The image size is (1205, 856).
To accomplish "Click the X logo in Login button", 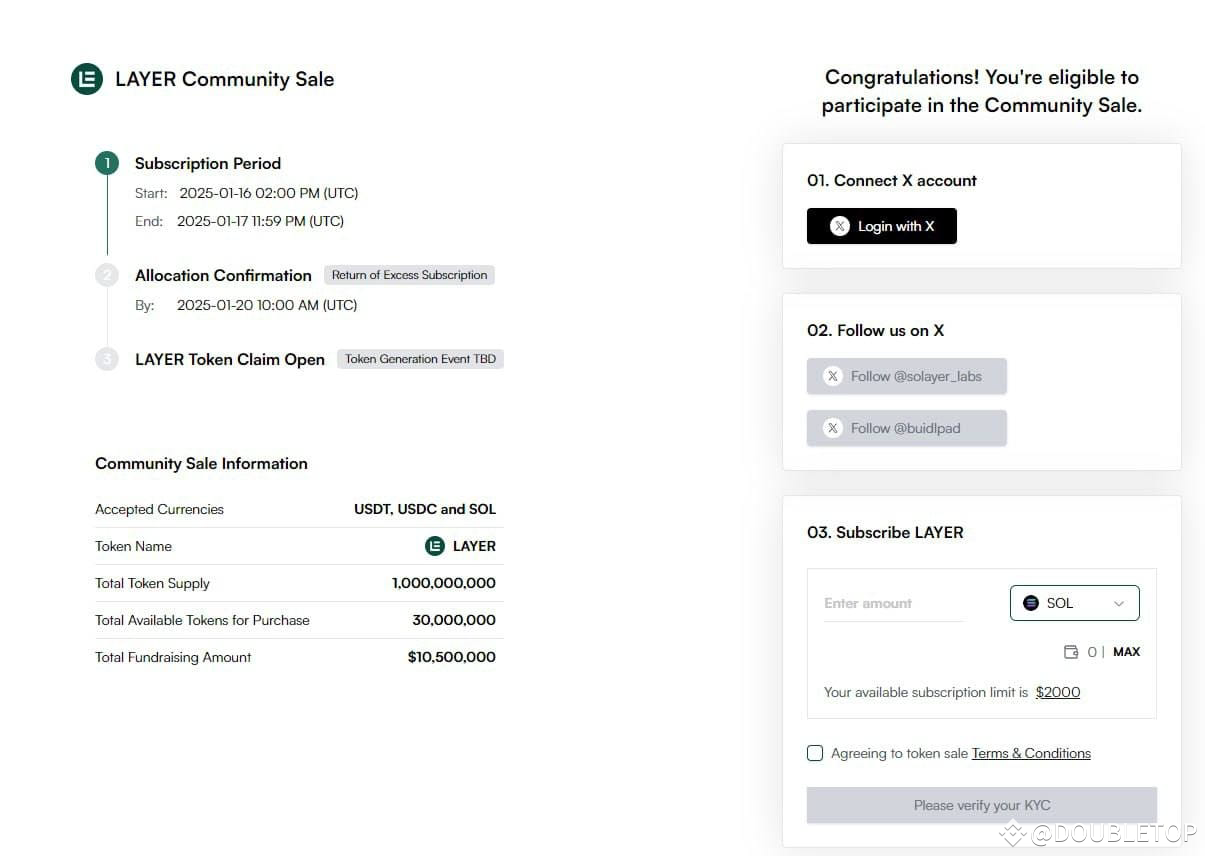I will pos(840,226).
